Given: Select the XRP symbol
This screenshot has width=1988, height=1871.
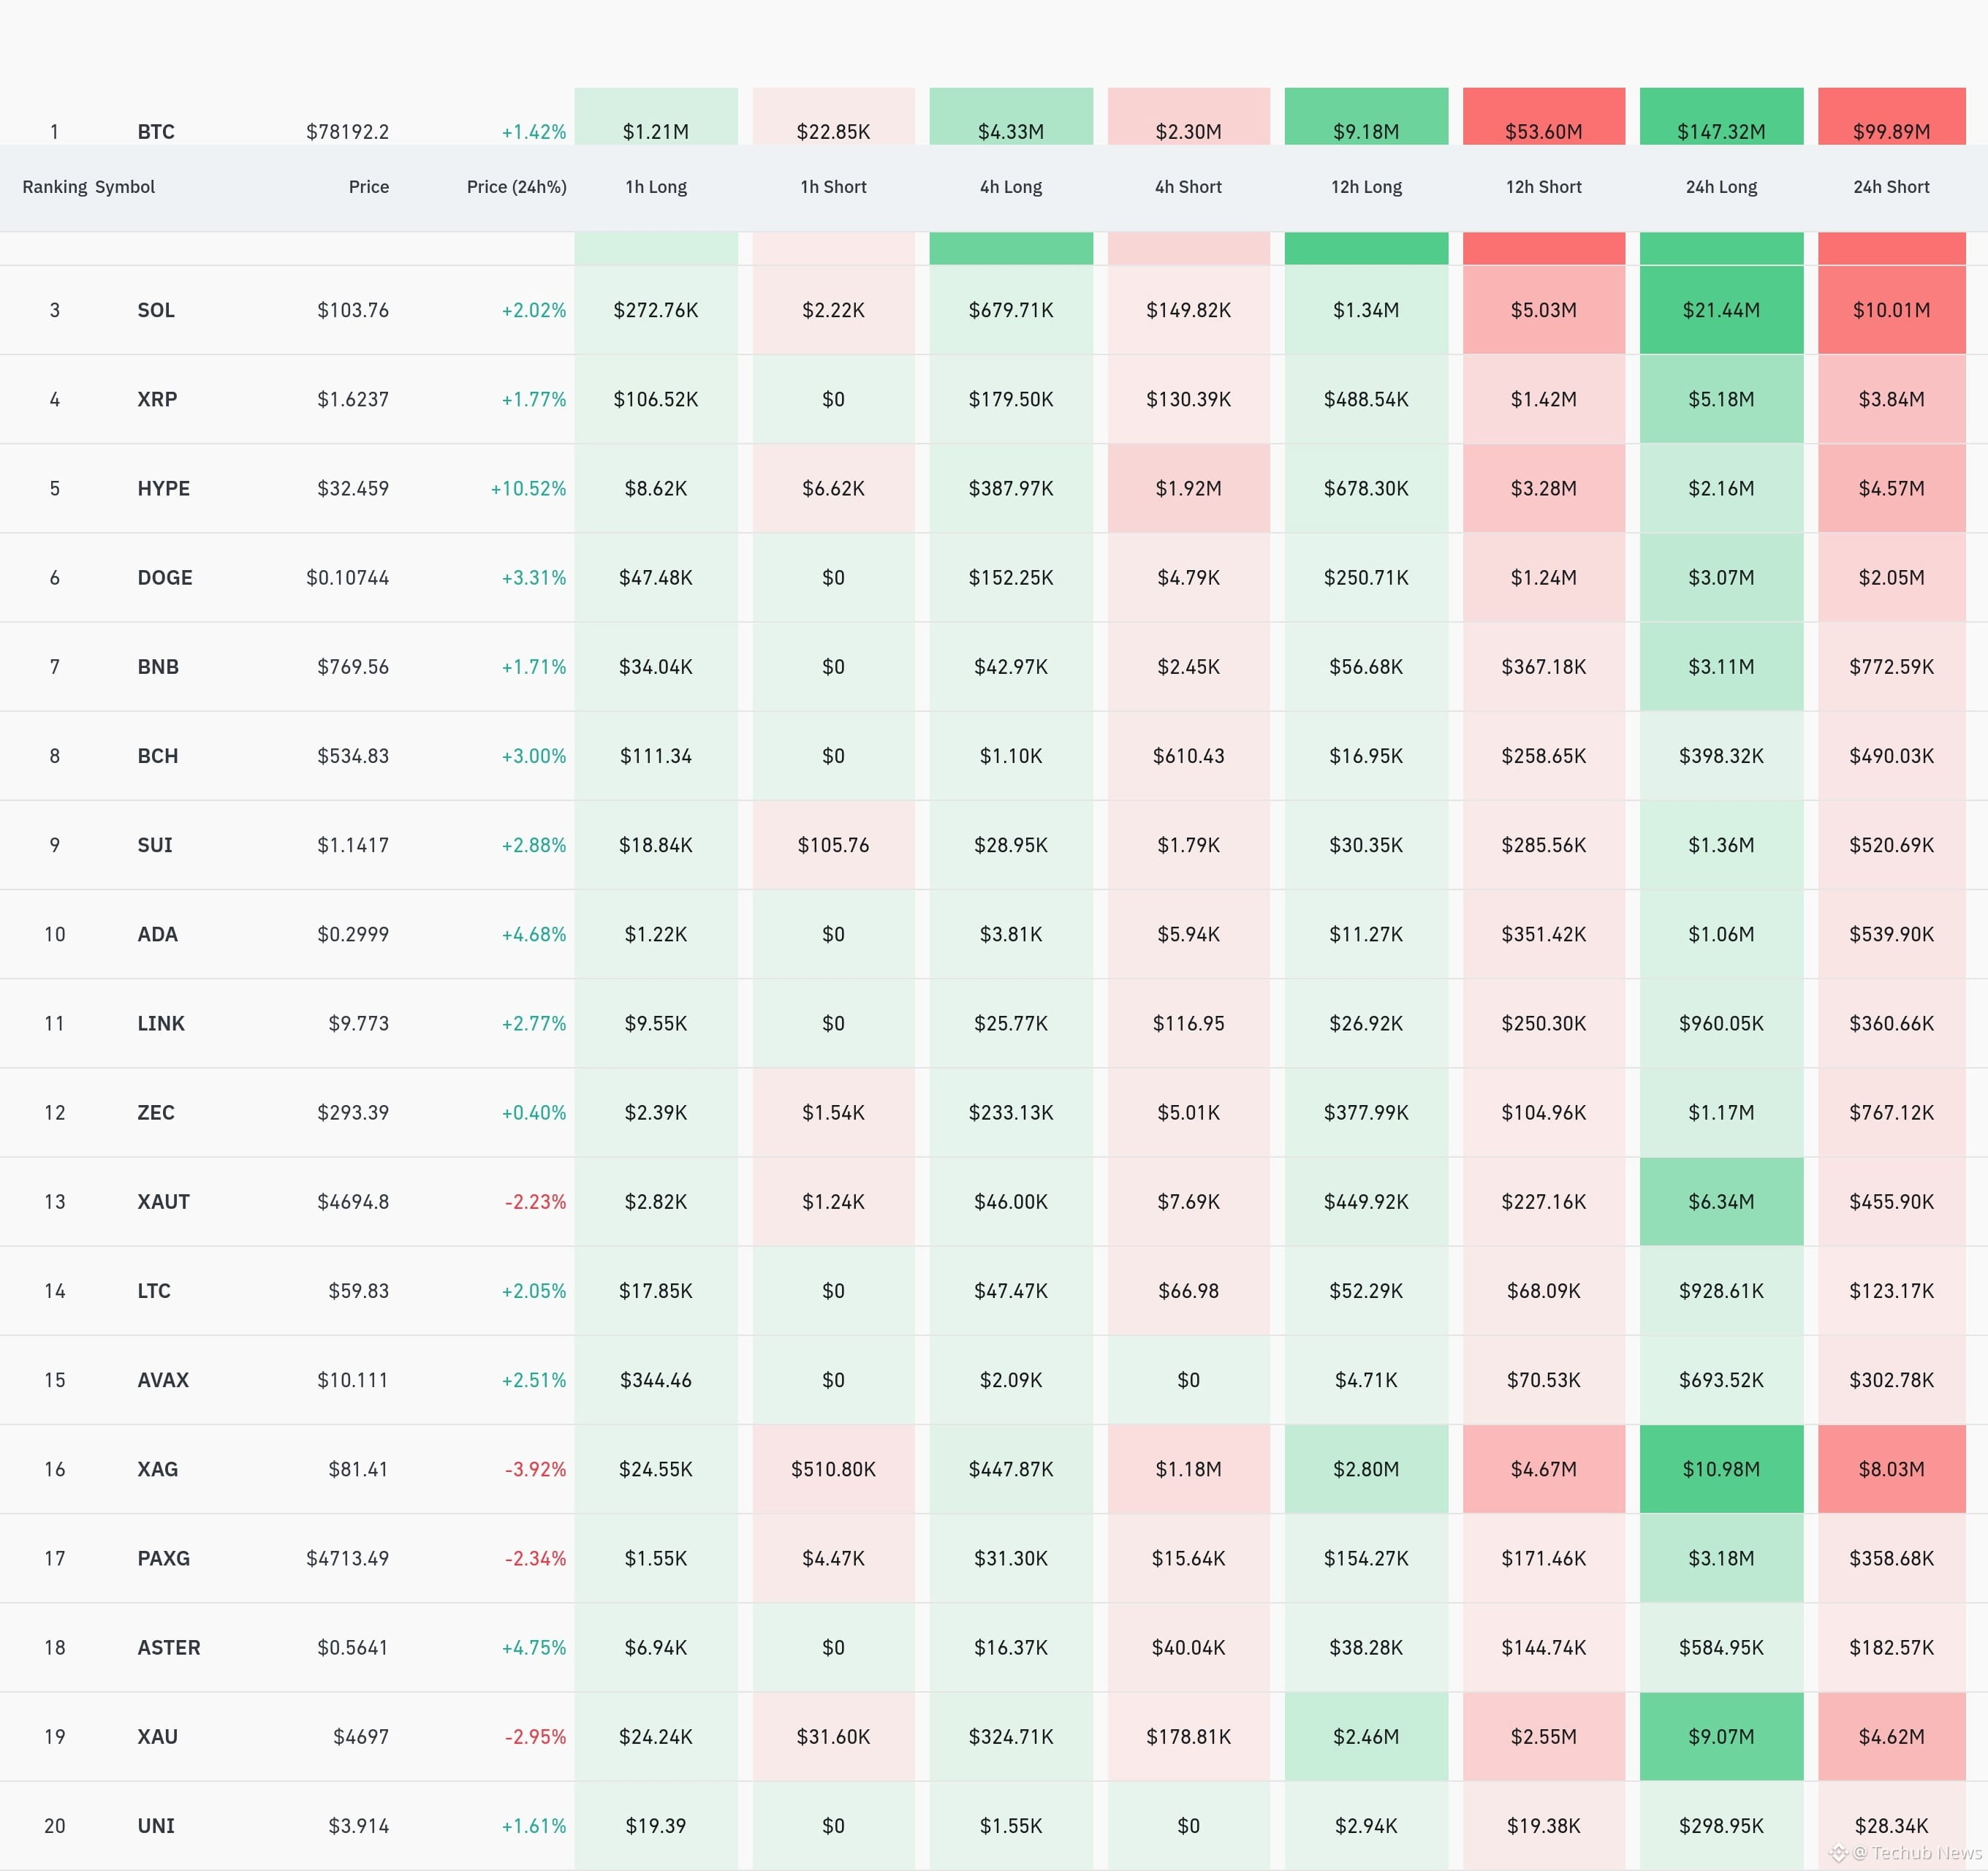Looking at the screenshot, I should pyautogui.click(x=157, y=399).
